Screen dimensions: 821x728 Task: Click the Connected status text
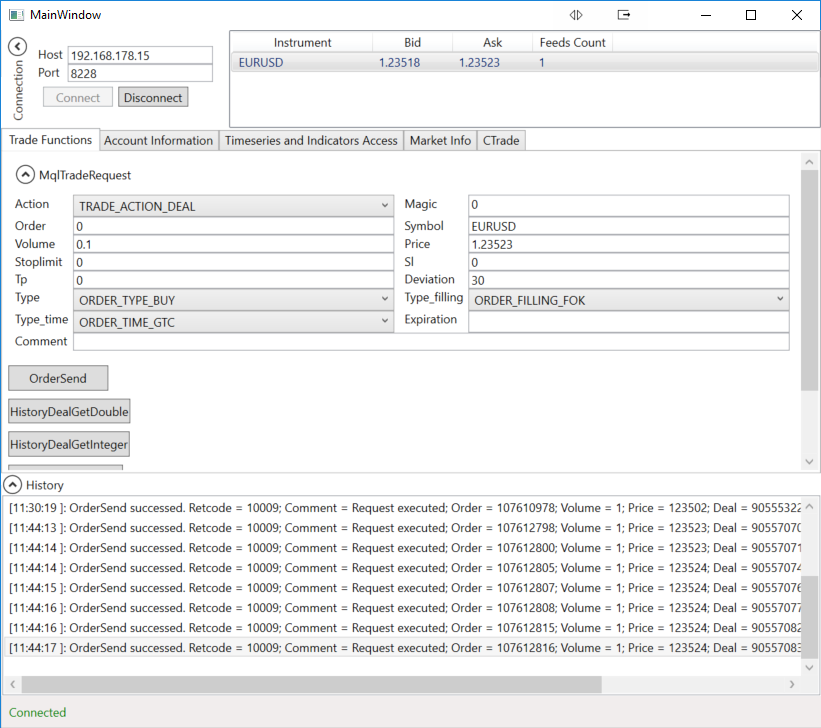coord(38,712)
